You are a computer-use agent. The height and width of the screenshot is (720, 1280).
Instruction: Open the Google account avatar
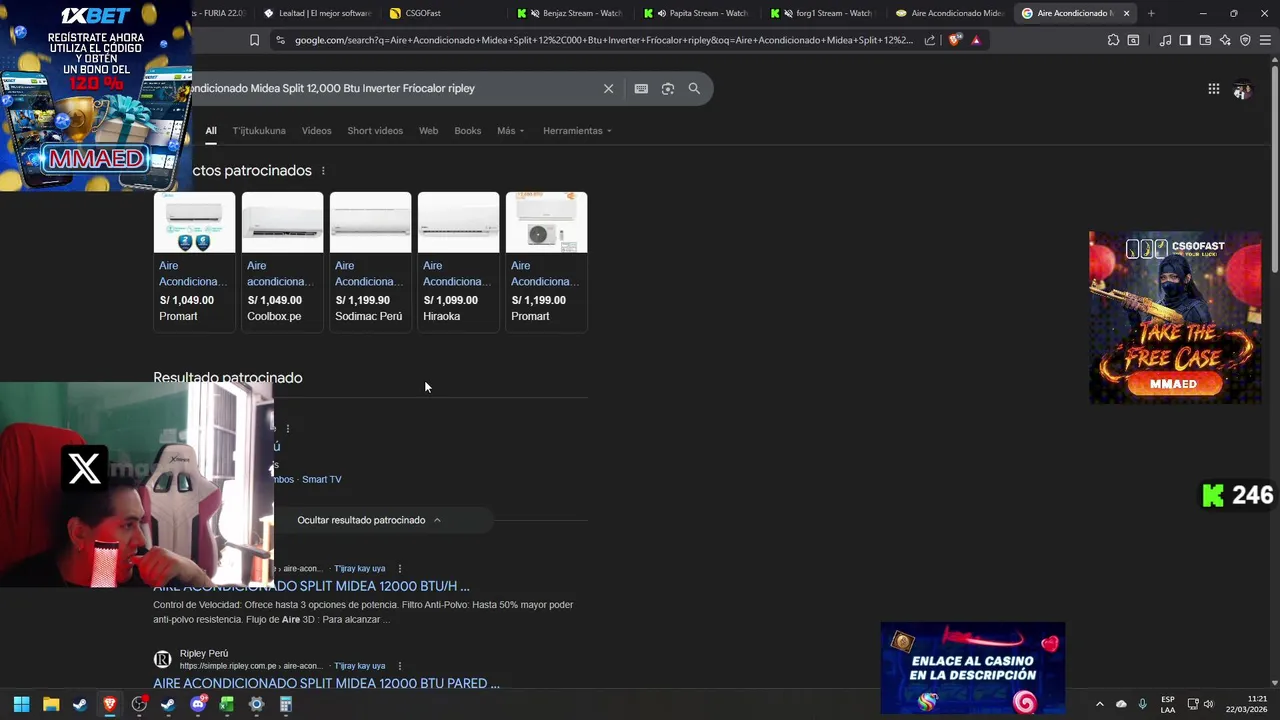1242,90
